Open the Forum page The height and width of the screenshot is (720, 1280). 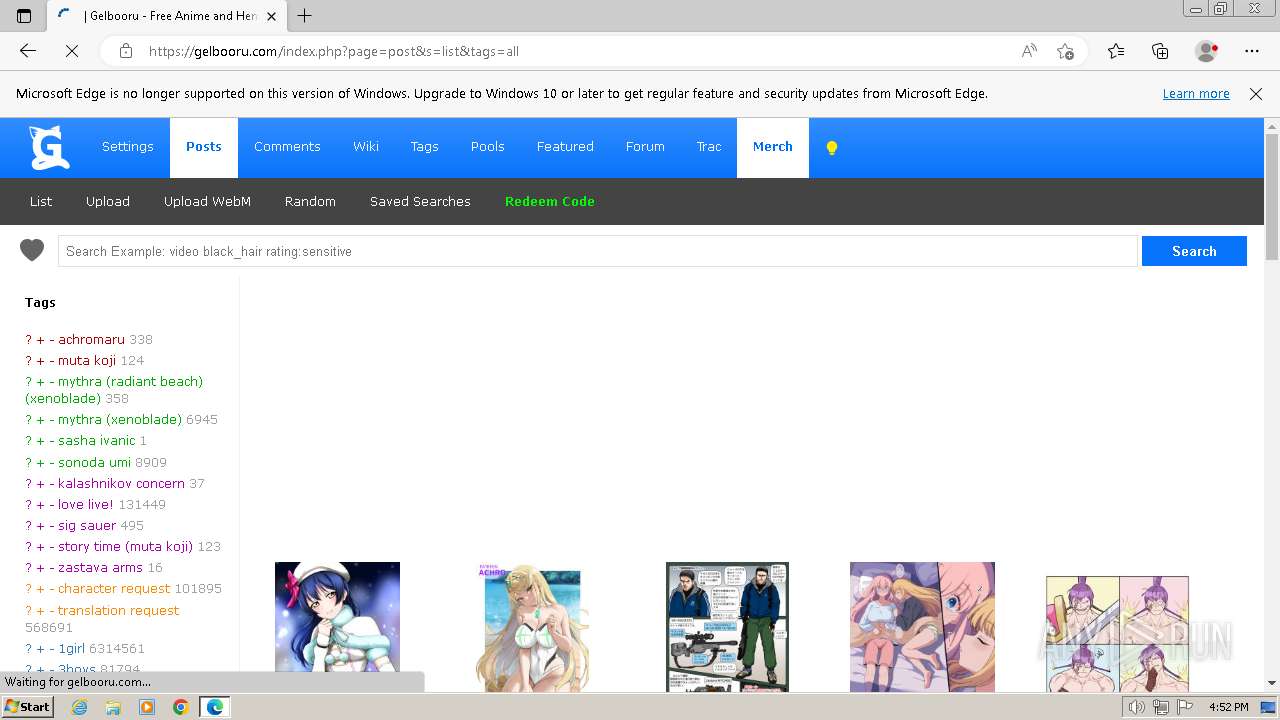[x=645, y=147]
